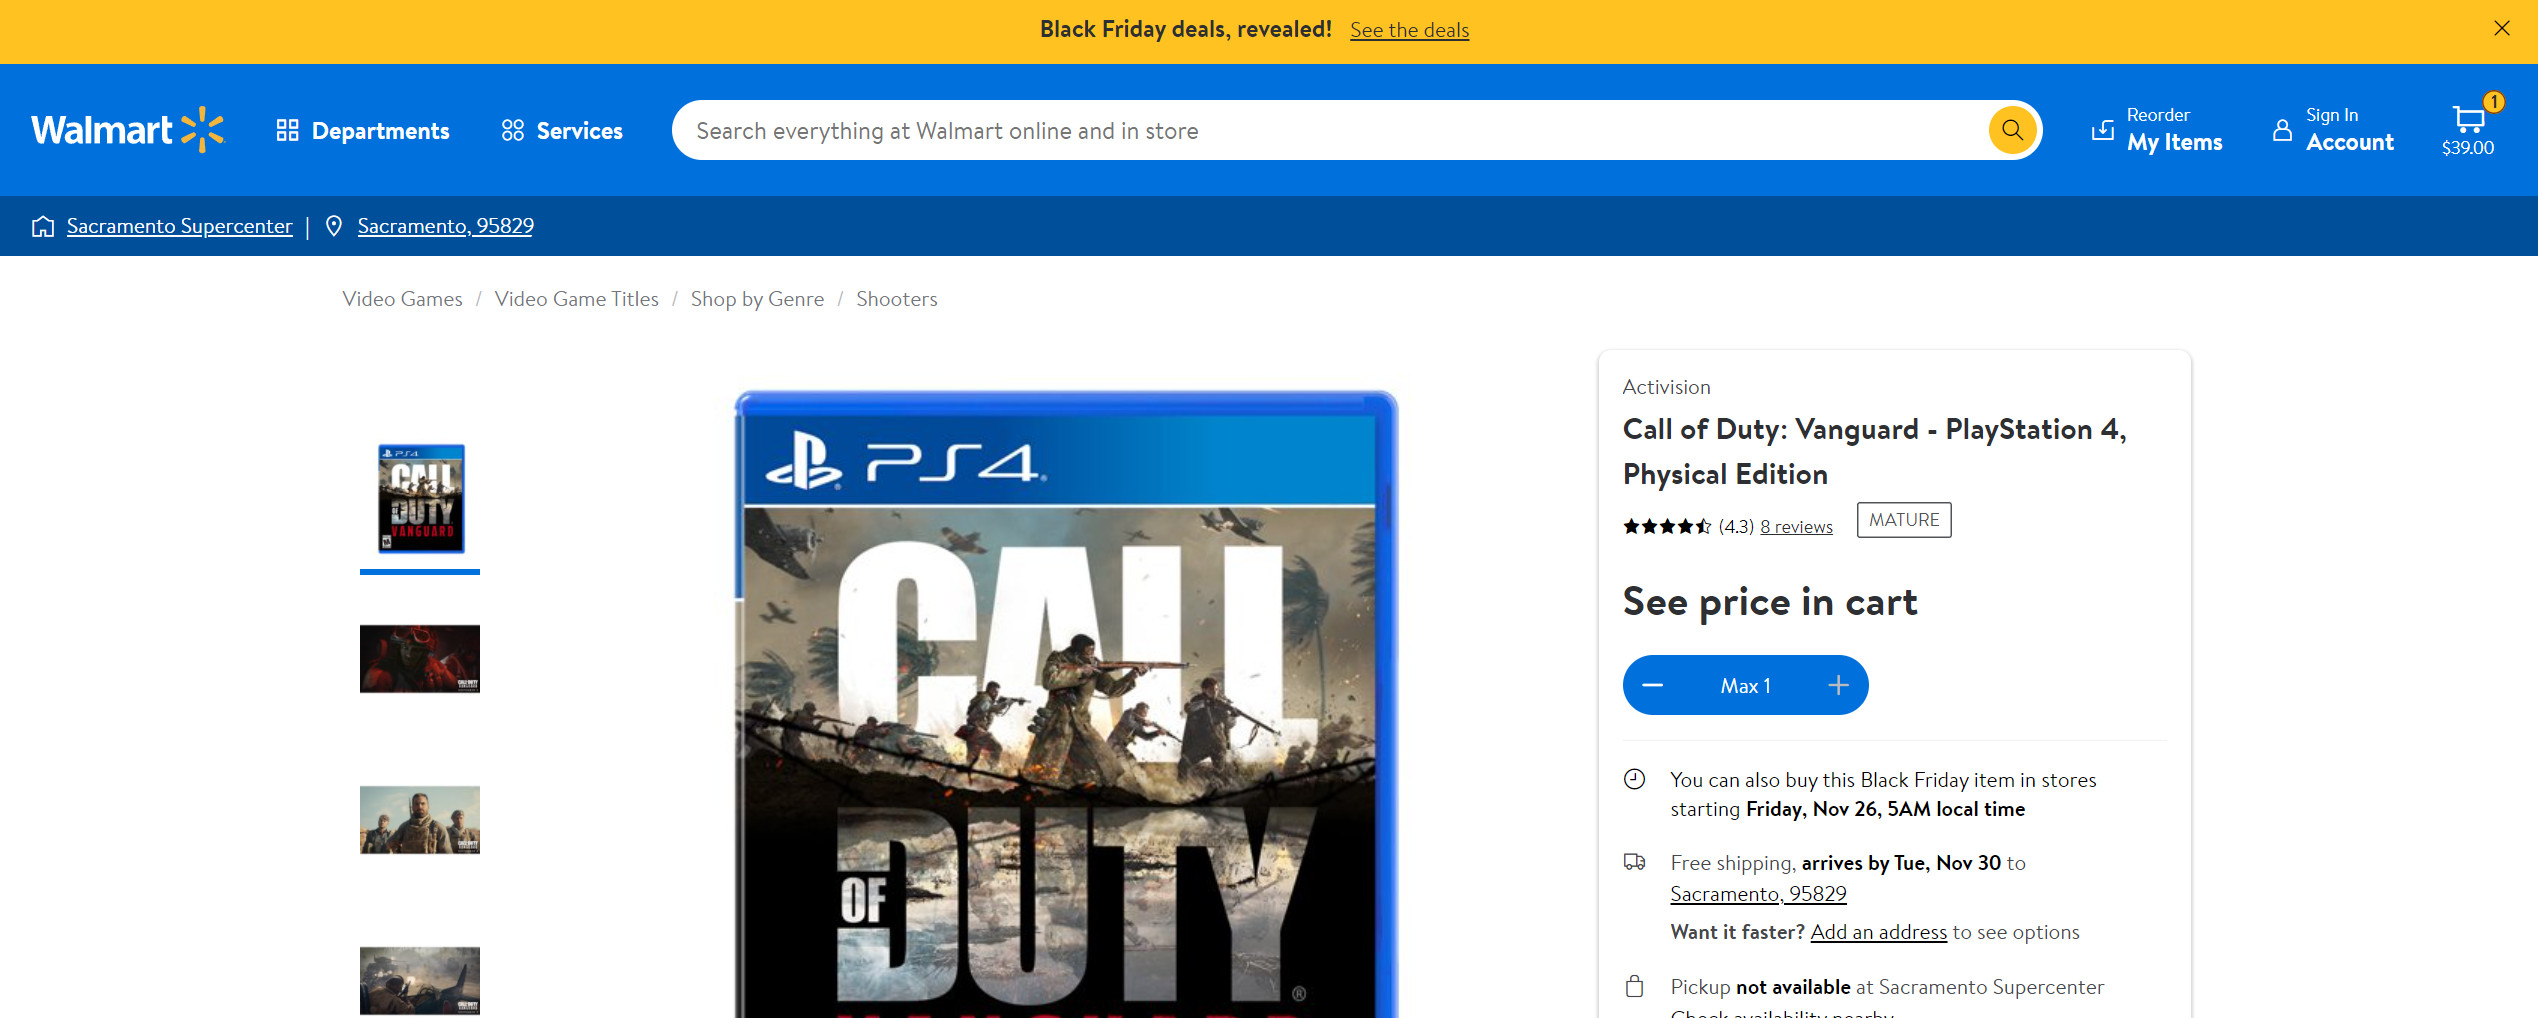Expand the Services menu
2538x1018 pixels.
click(x=562, y=131)
